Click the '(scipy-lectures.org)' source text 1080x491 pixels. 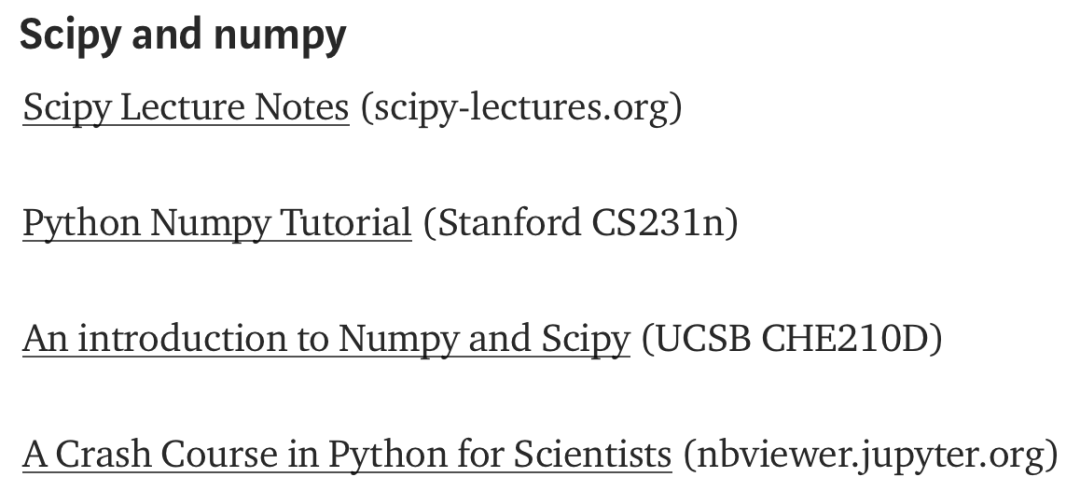coord(521,108)
